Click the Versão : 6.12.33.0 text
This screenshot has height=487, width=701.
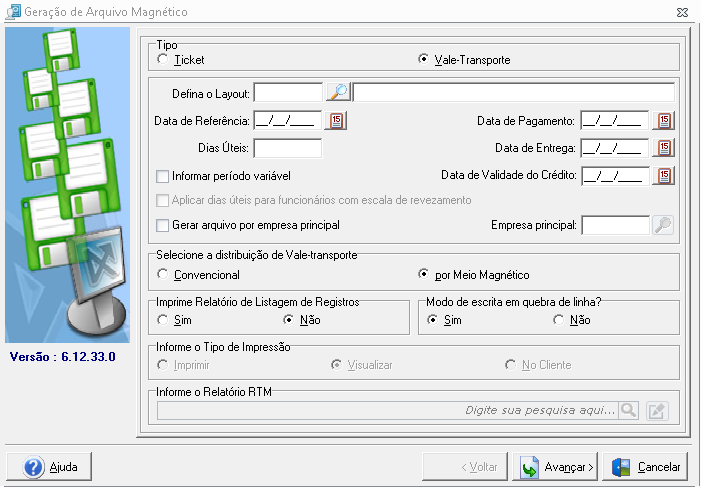[x=63, y=356]
